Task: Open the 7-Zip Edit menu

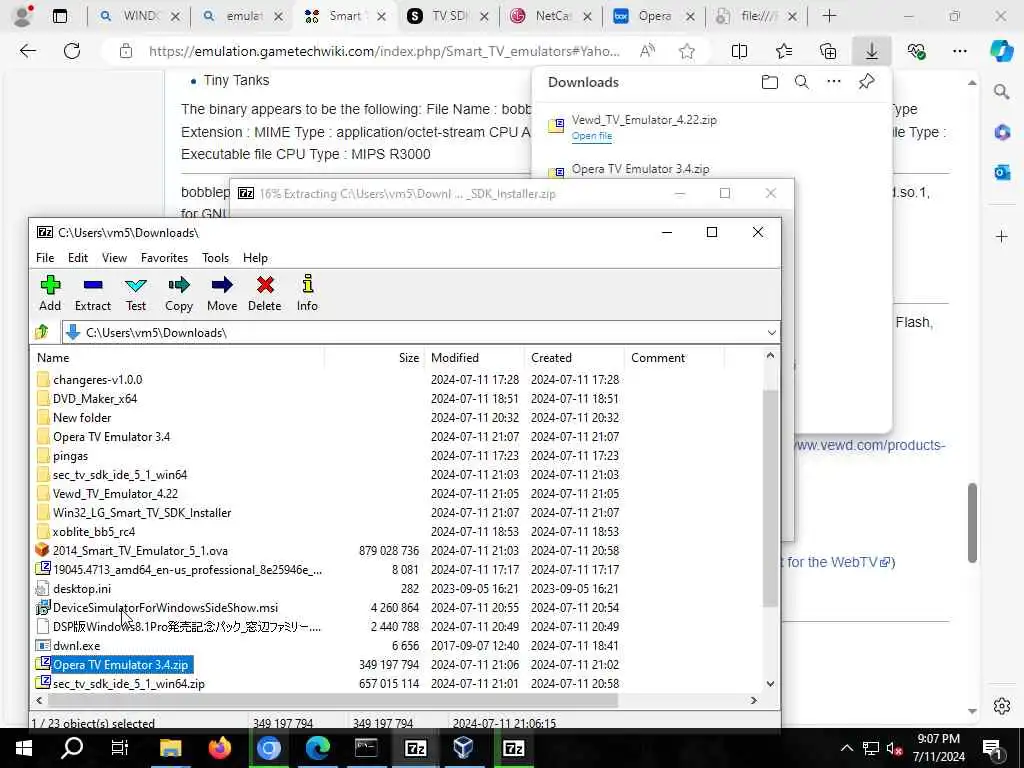Action: 78,257
